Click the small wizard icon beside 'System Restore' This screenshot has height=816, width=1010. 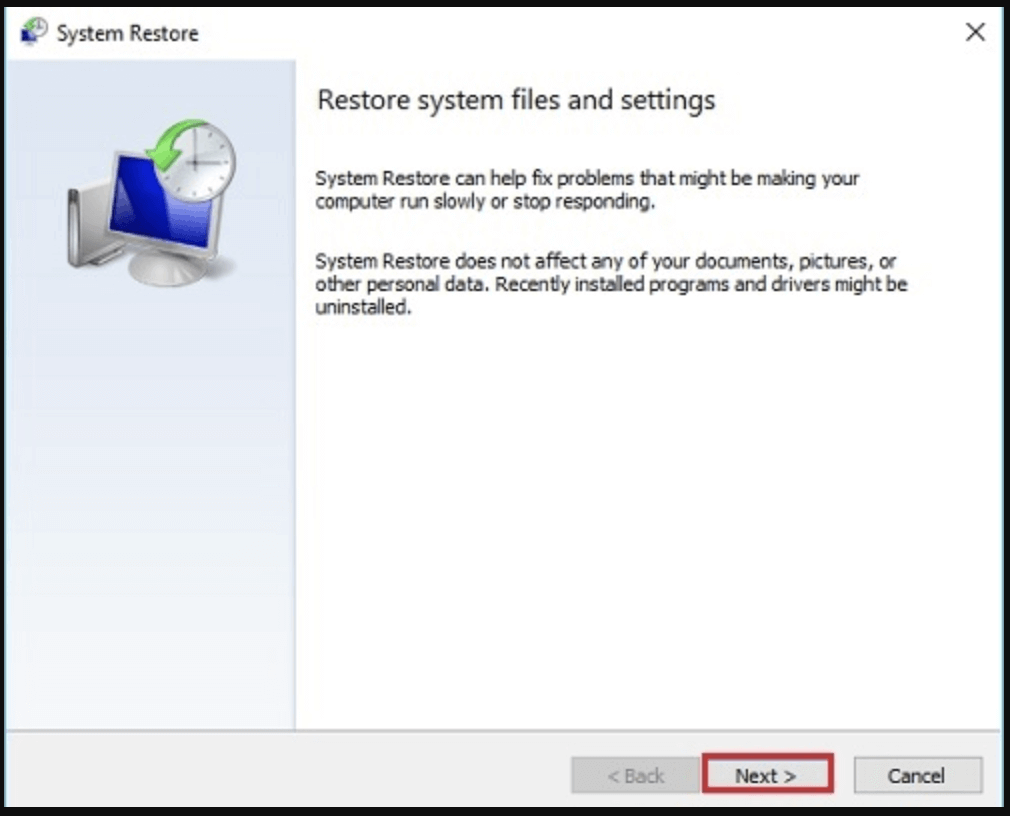pyautogui.click(x=32, y=31)
